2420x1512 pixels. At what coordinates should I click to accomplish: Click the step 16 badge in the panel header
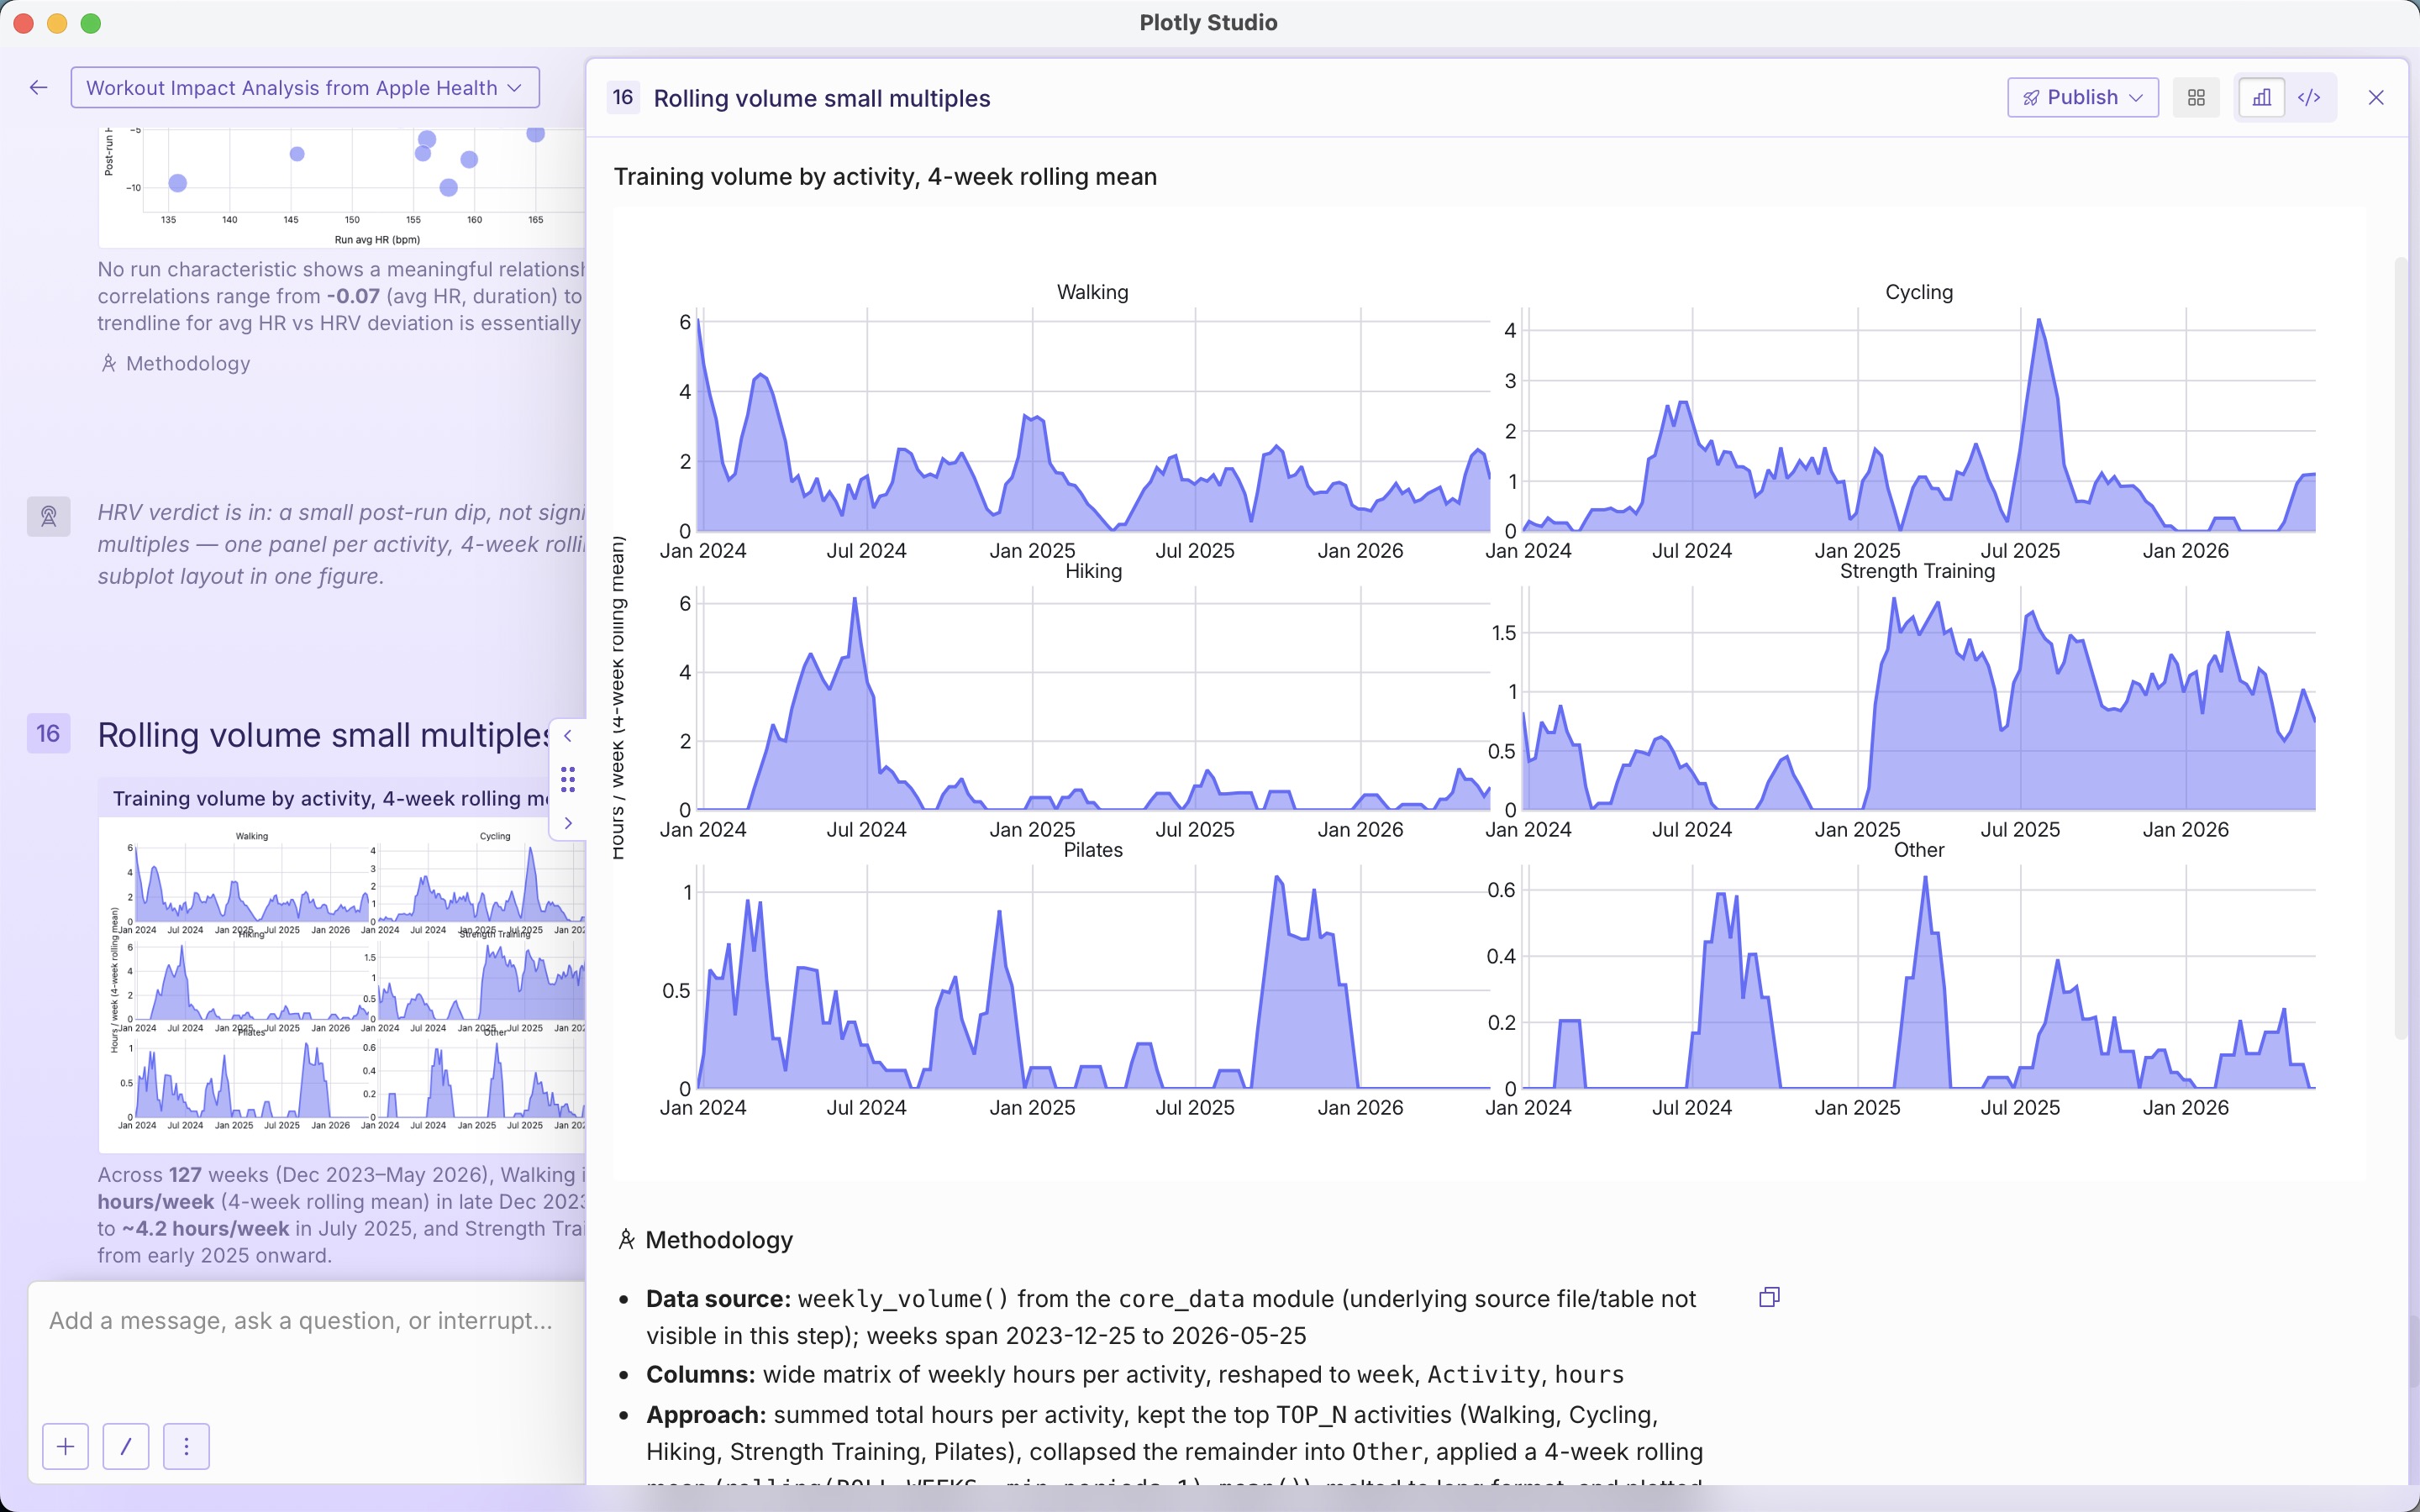click(623, 97)
